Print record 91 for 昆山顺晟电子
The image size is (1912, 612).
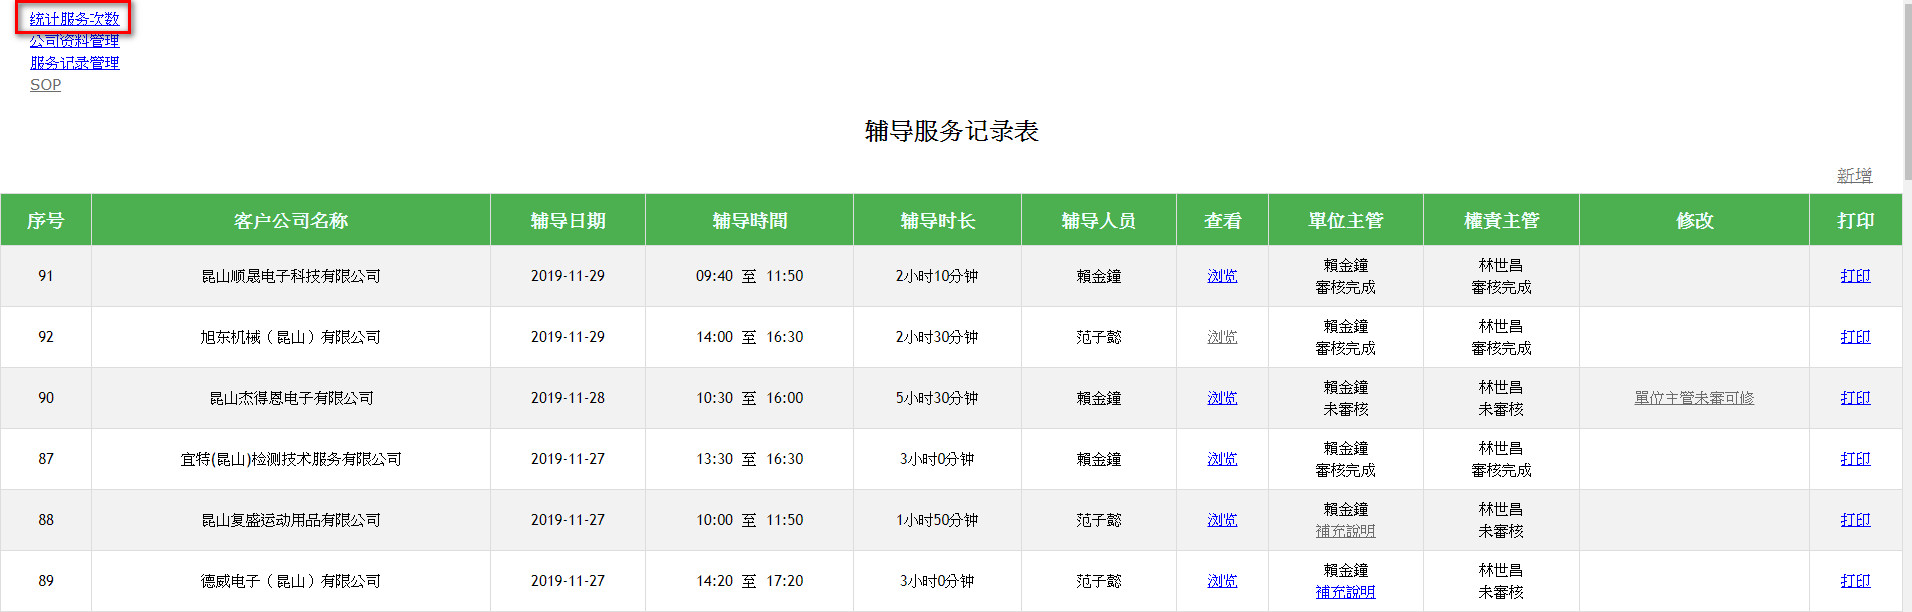1855,276
